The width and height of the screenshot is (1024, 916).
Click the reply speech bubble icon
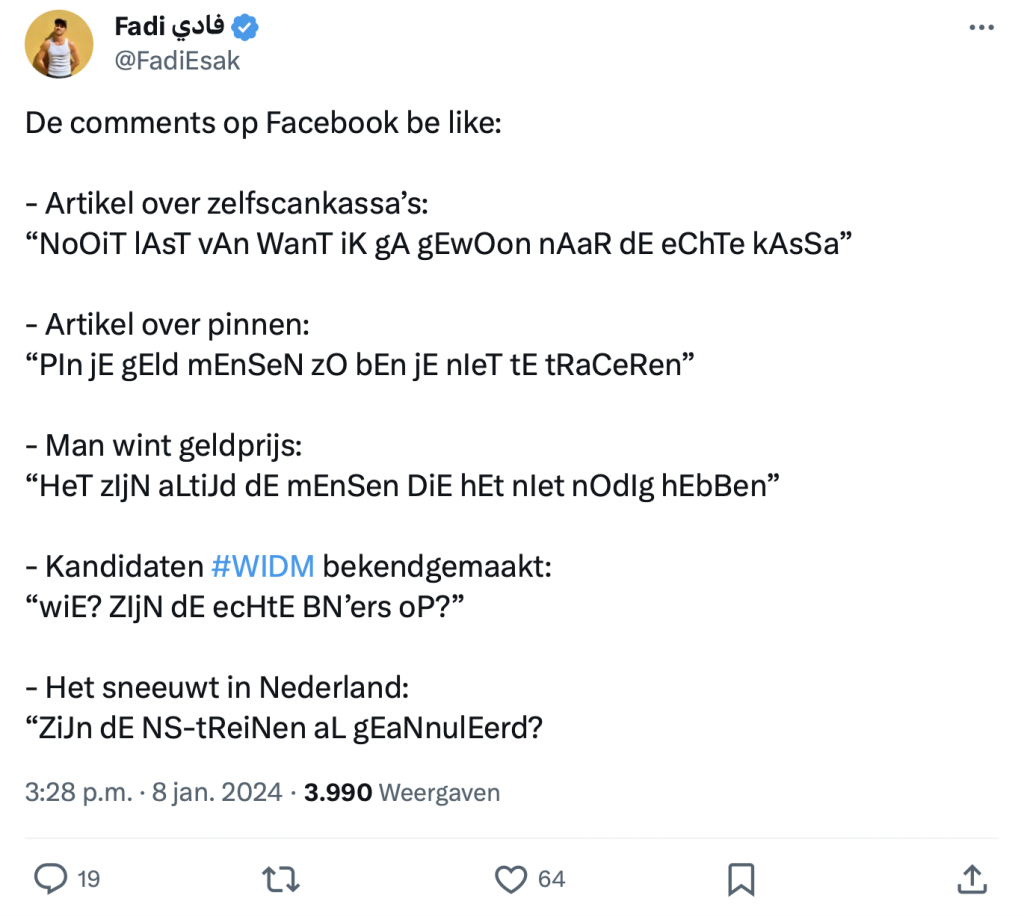[x=50, y=879]
